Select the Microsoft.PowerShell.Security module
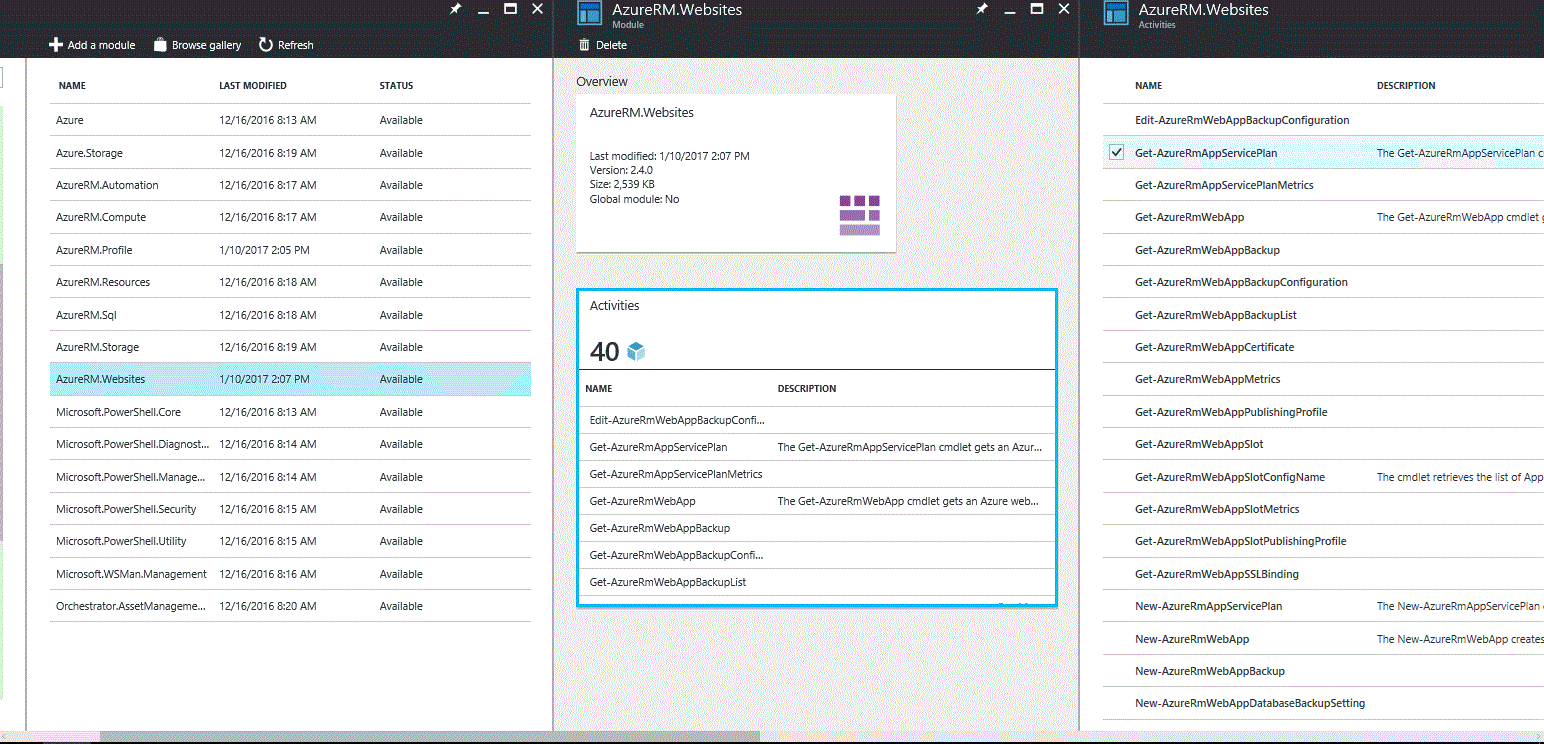 pyautogui.click(x=290, y=509)
